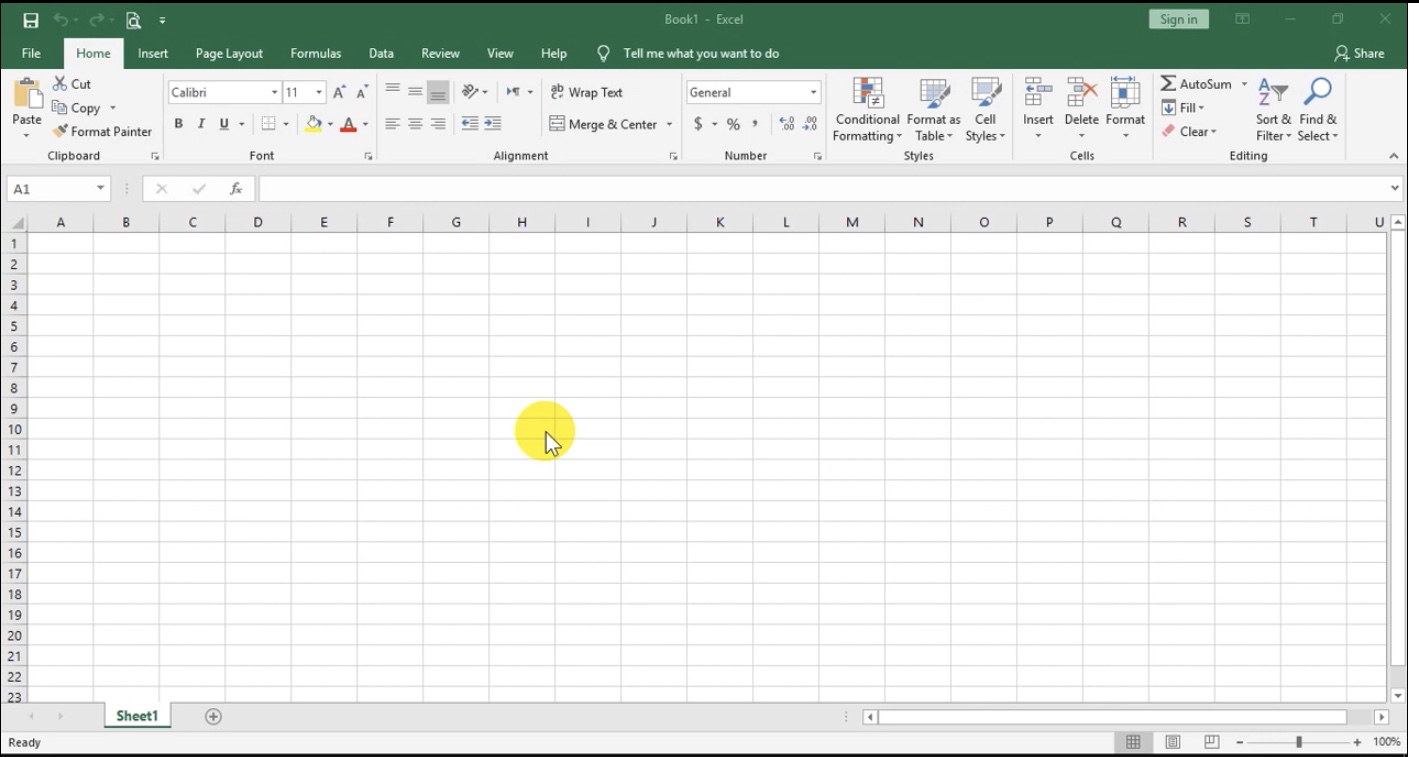
Task: Click the Insert Function fx button
Action: click(236, 188)
